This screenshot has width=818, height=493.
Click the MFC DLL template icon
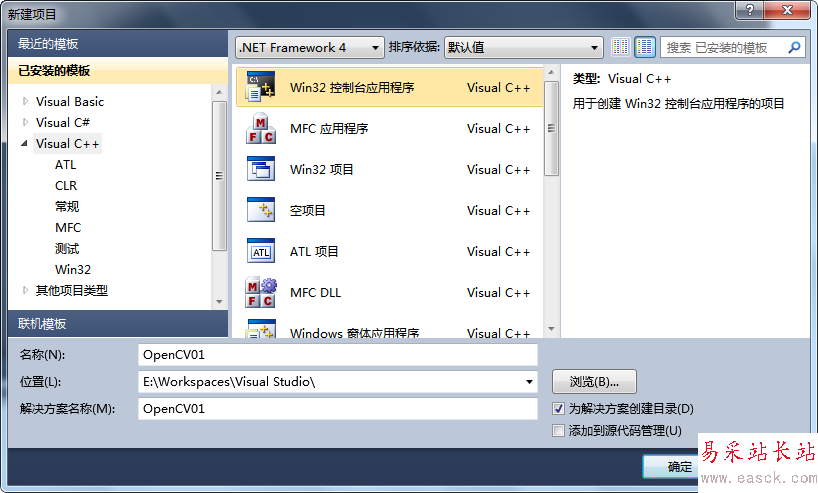point(261,292)
